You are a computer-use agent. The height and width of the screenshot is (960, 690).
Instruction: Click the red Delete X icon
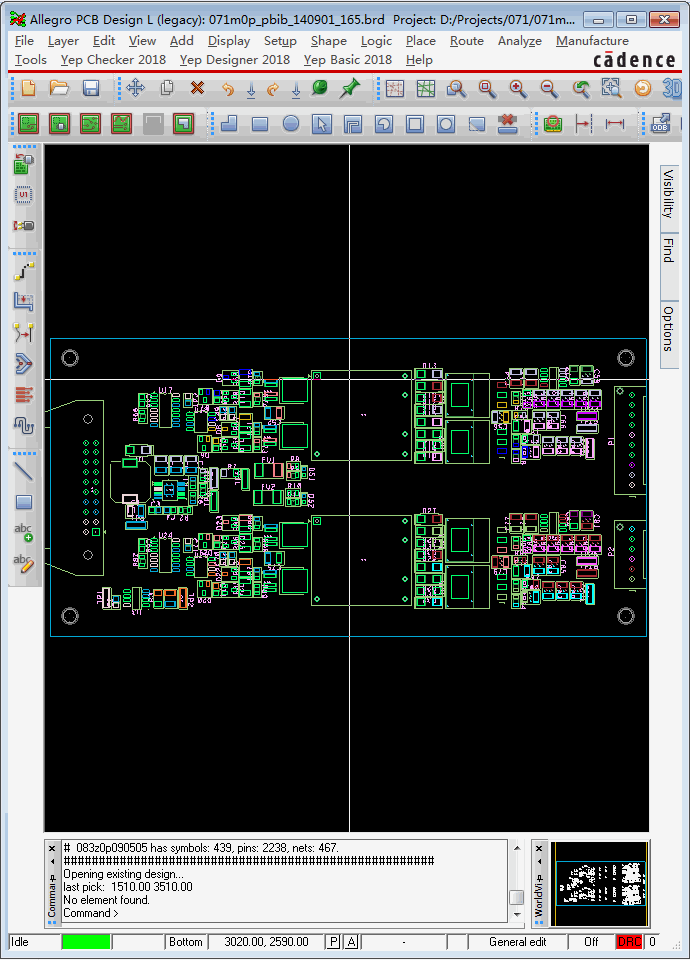pos(197,89)
